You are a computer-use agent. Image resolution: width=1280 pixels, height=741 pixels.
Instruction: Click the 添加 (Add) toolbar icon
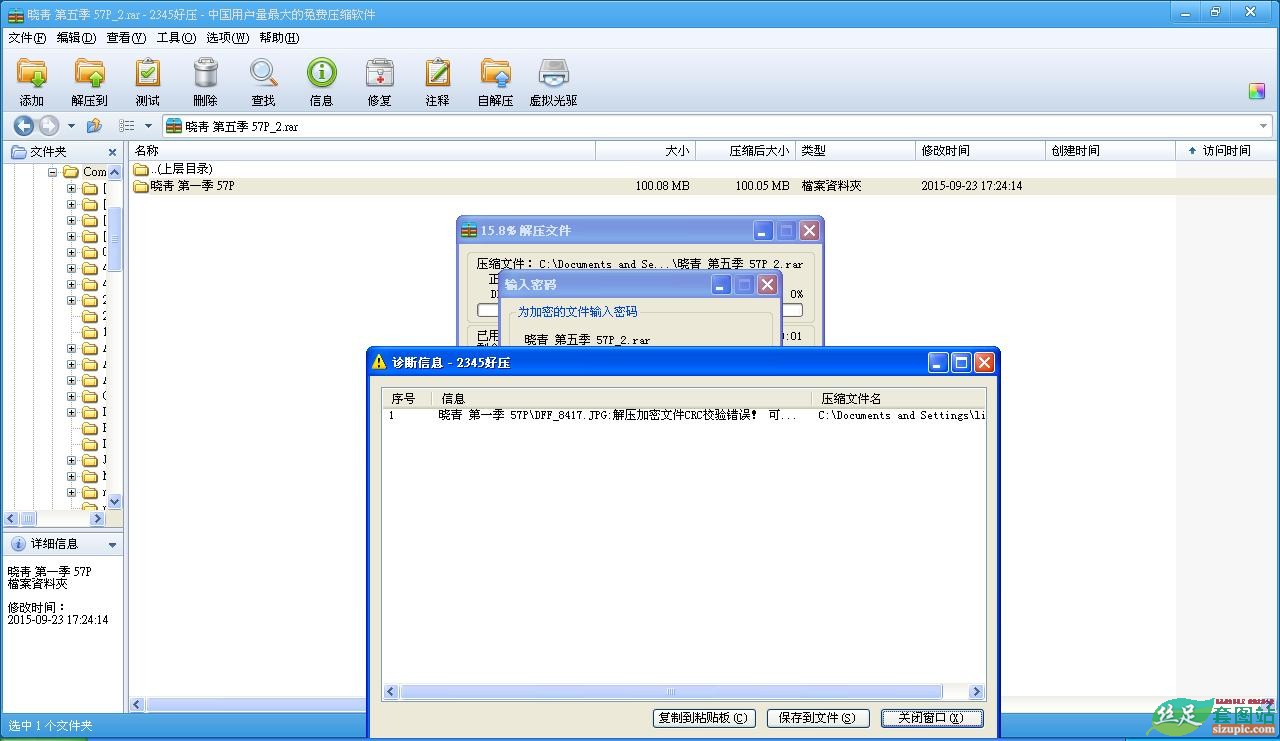(32, 75)
